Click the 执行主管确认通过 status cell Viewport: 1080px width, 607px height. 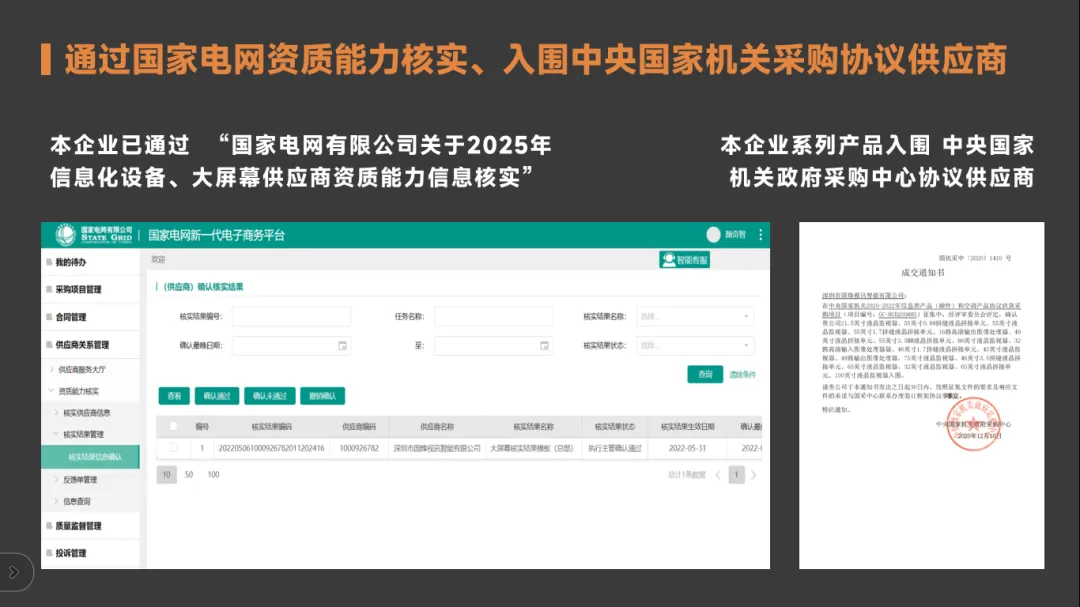click(614, 448)
